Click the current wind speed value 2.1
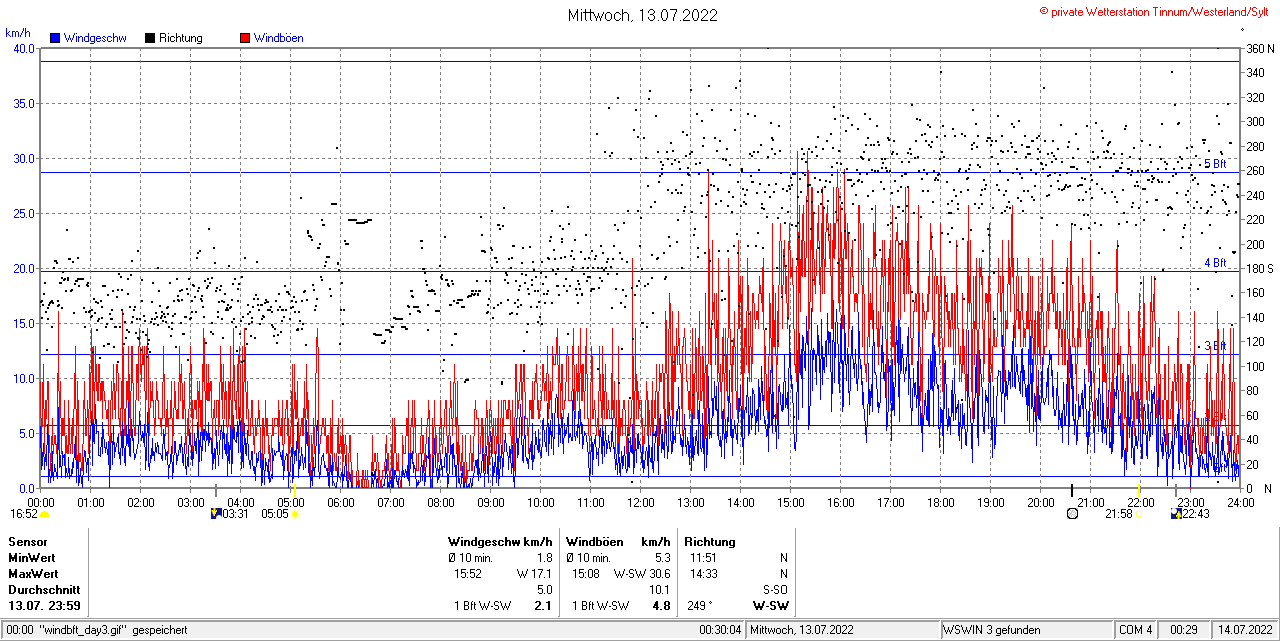This screenshot has height=641, width=1280. click(543, 605)
